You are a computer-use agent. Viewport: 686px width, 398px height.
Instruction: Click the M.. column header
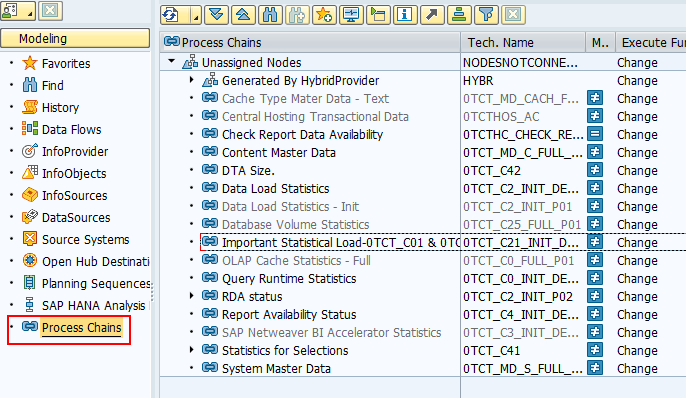point(600,42)
